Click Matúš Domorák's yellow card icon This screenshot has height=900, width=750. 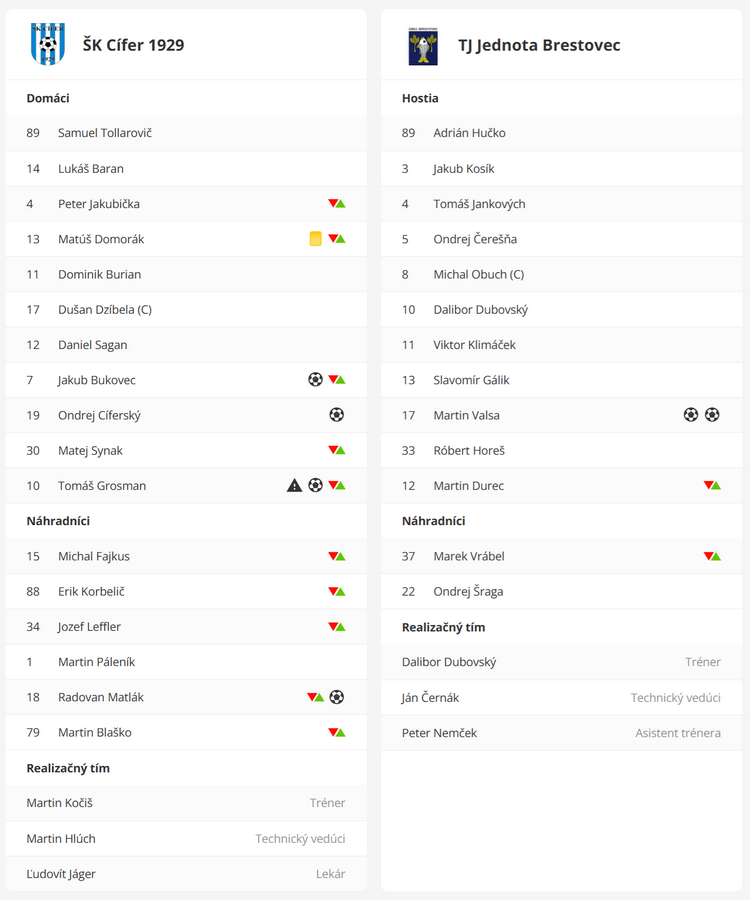coord(316,239)
